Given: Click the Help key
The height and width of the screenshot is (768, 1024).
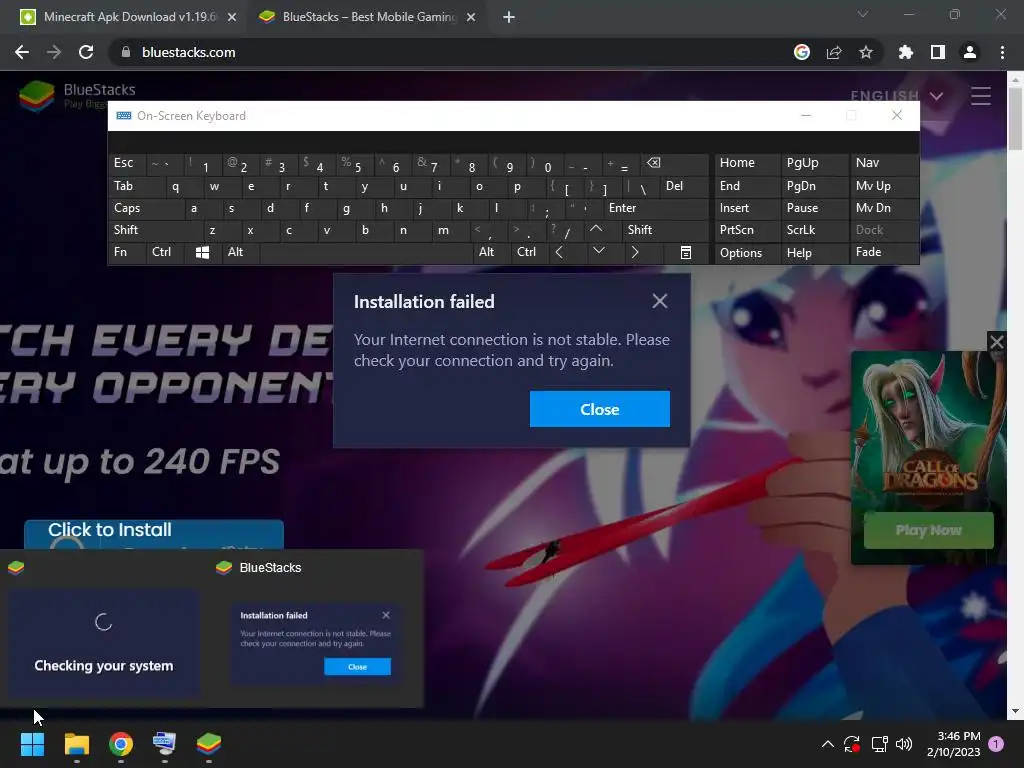Looking at the screenshot, I should (x=815, y=252).
